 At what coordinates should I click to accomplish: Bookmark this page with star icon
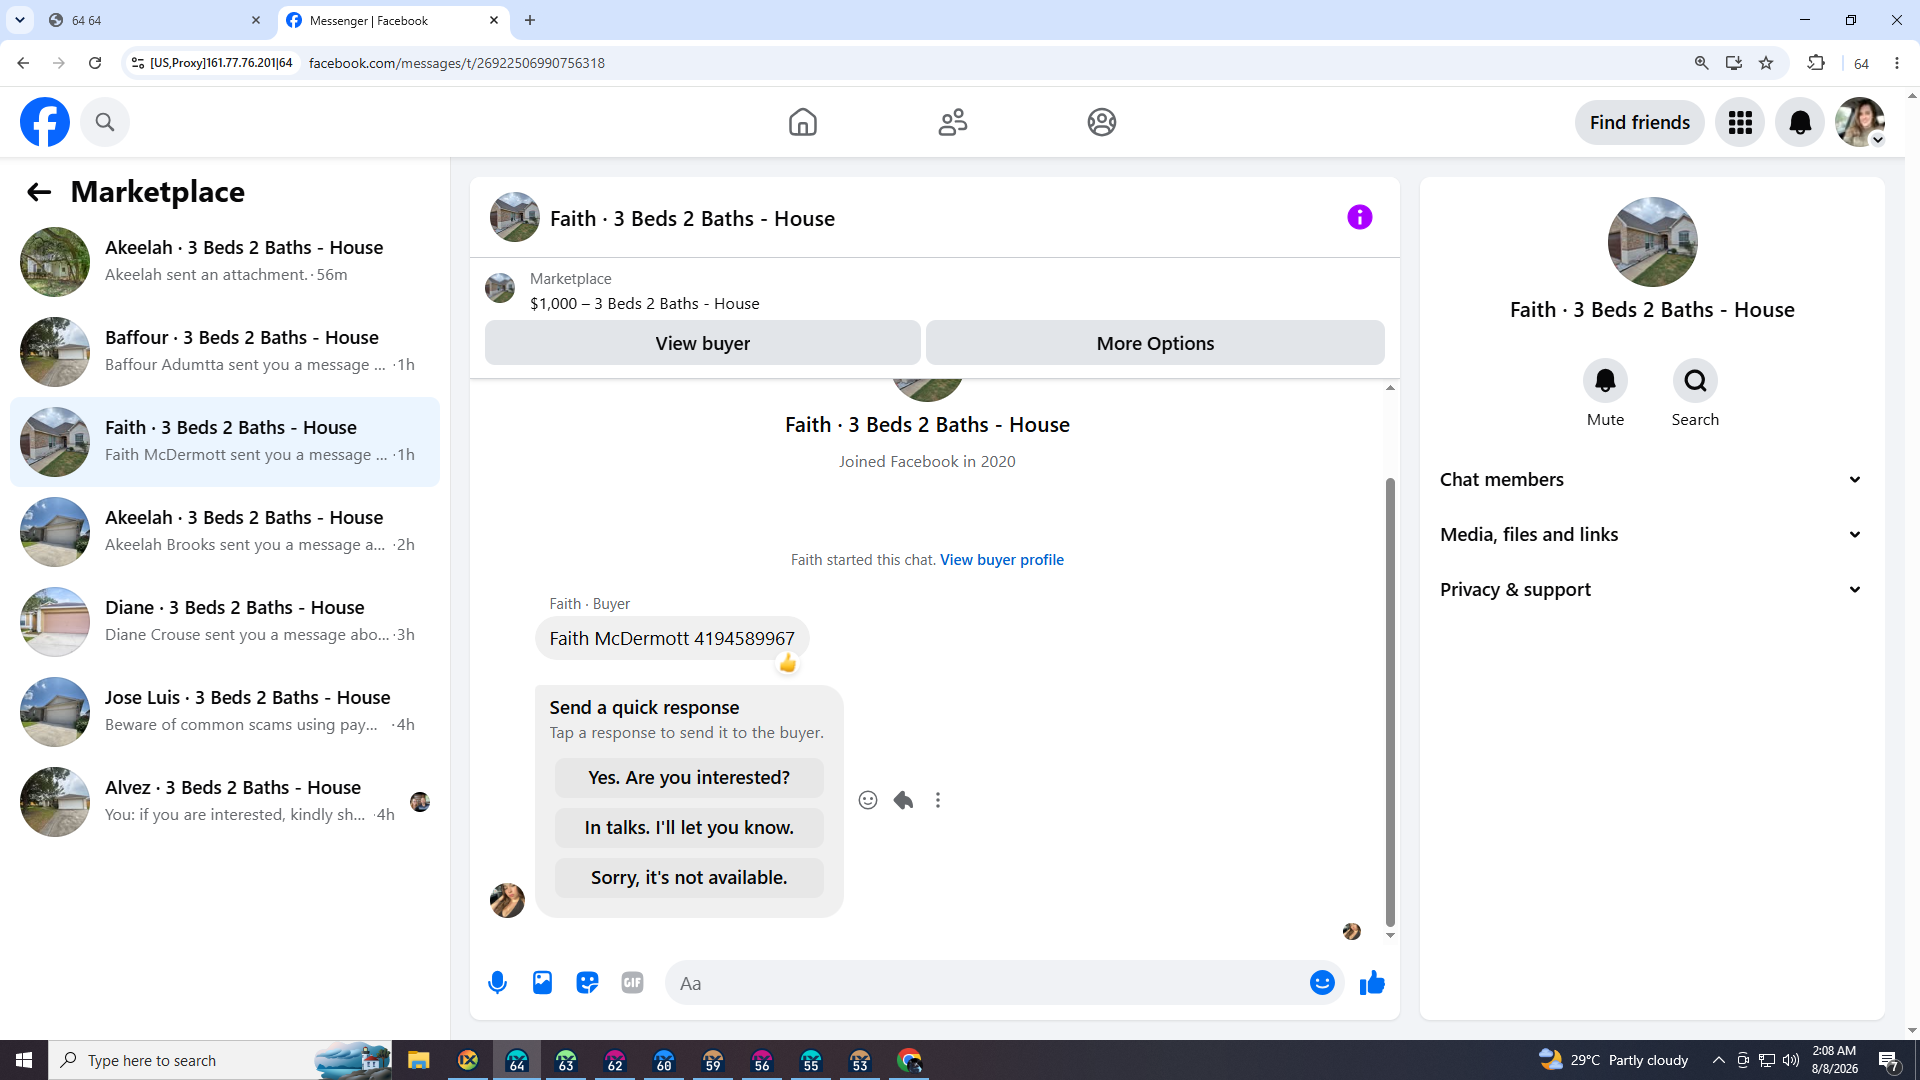click(1766, 63)
